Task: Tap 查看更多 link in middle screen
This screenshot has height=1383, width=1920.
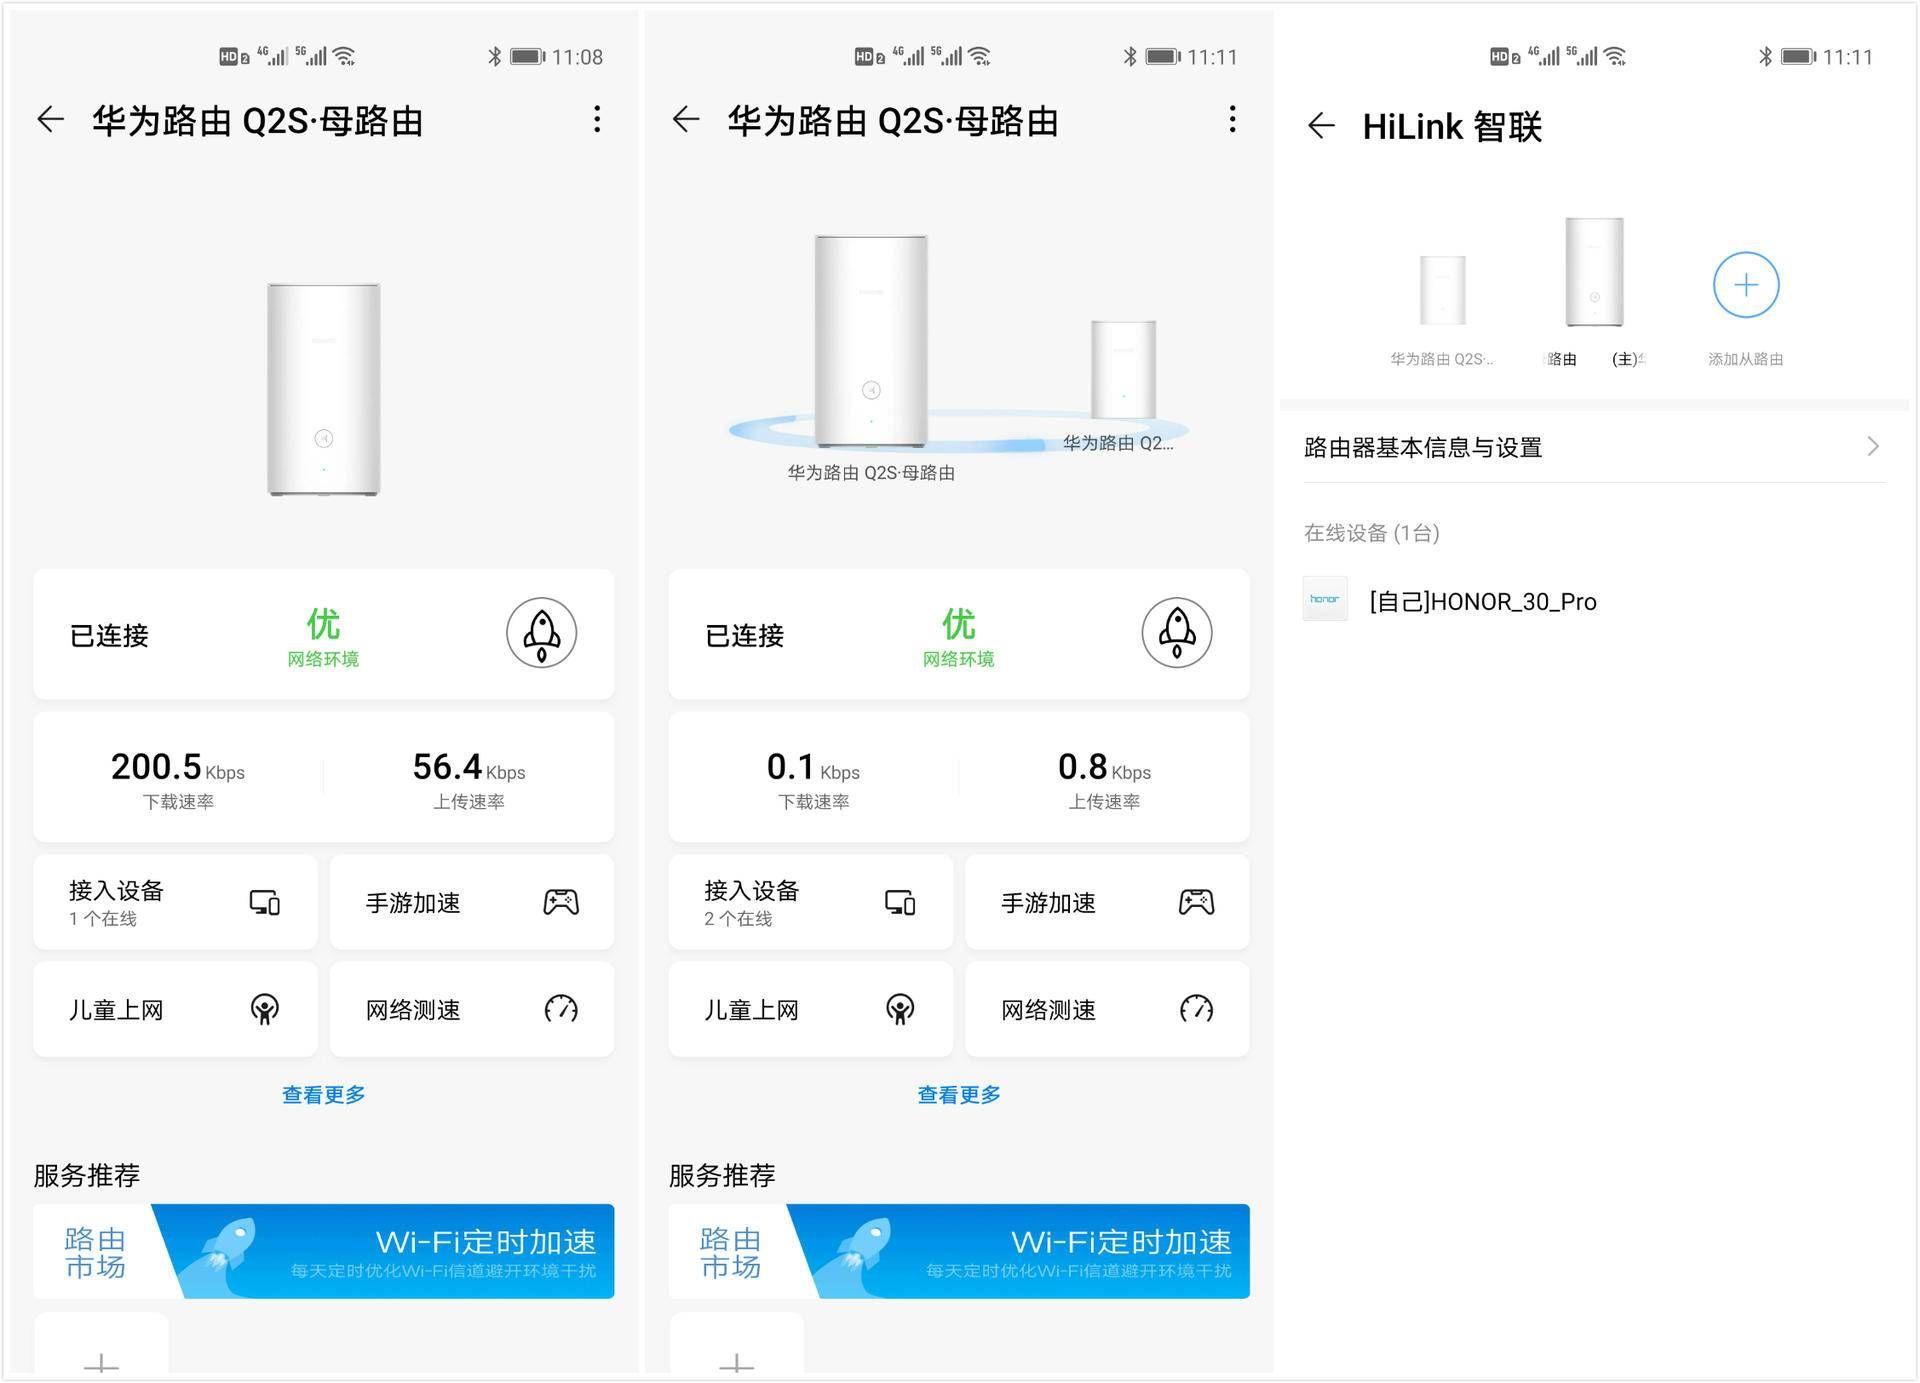Action: (959, 1095)
